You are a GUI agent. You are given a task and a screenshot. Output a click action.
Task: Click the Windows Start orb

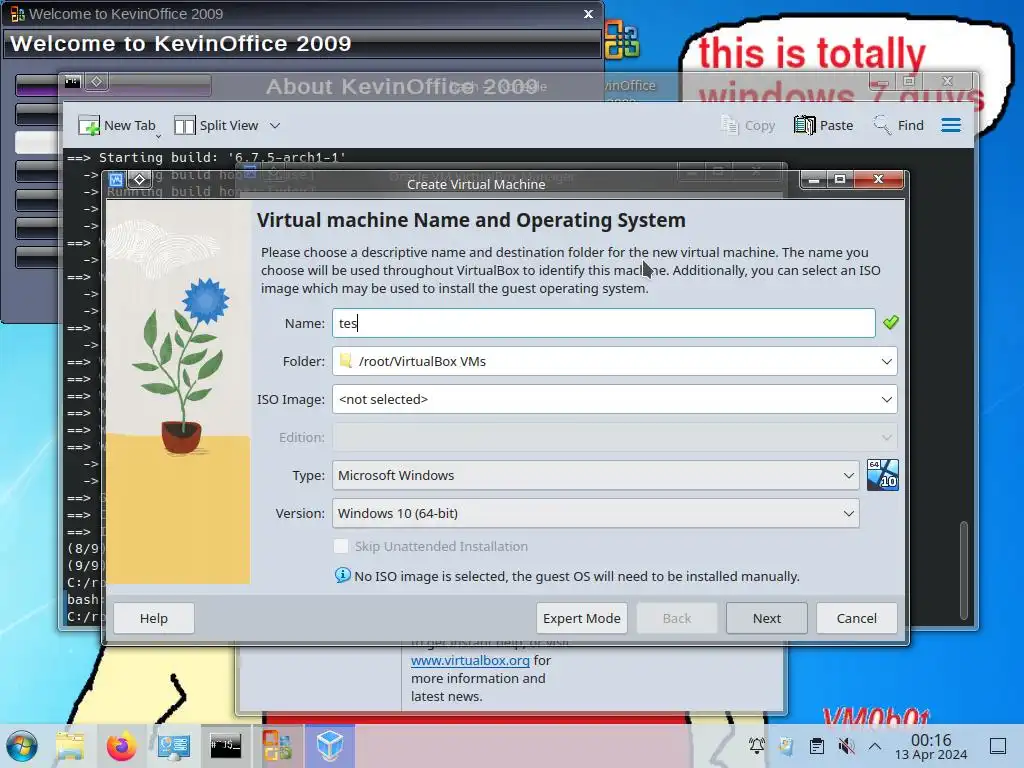(x=22, y=746)
